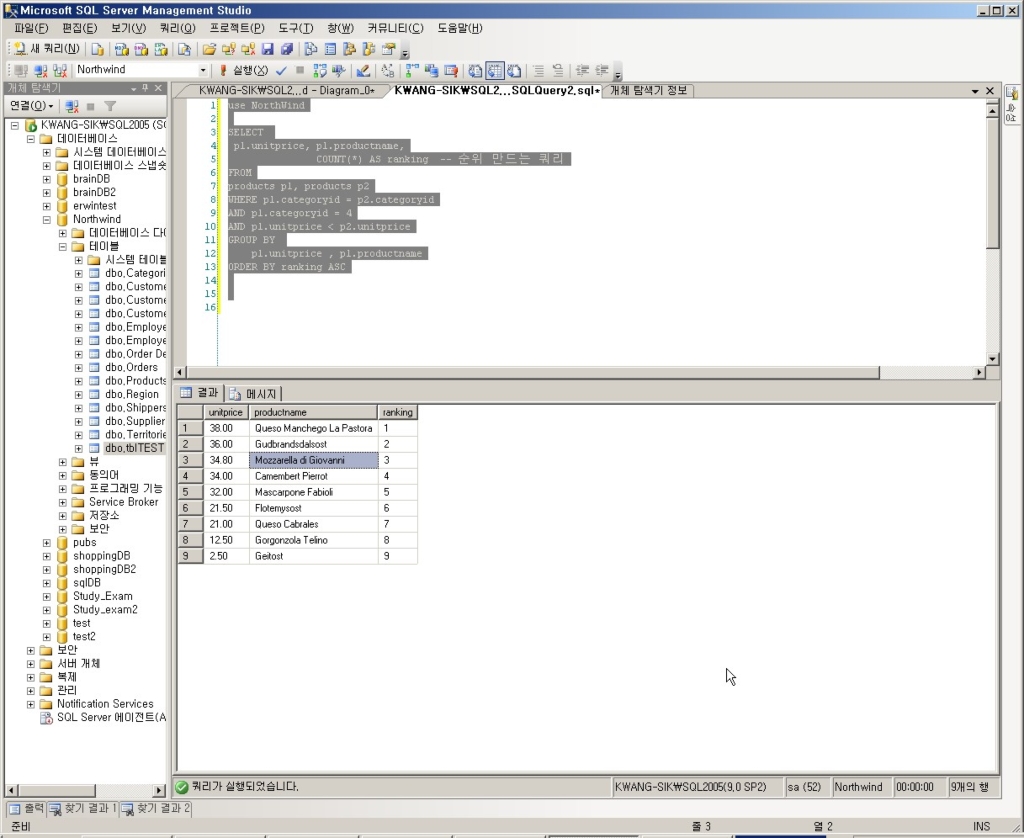Open the 파일(F) menu
This screenshot has width=1024, height=838.
(31, 28)
